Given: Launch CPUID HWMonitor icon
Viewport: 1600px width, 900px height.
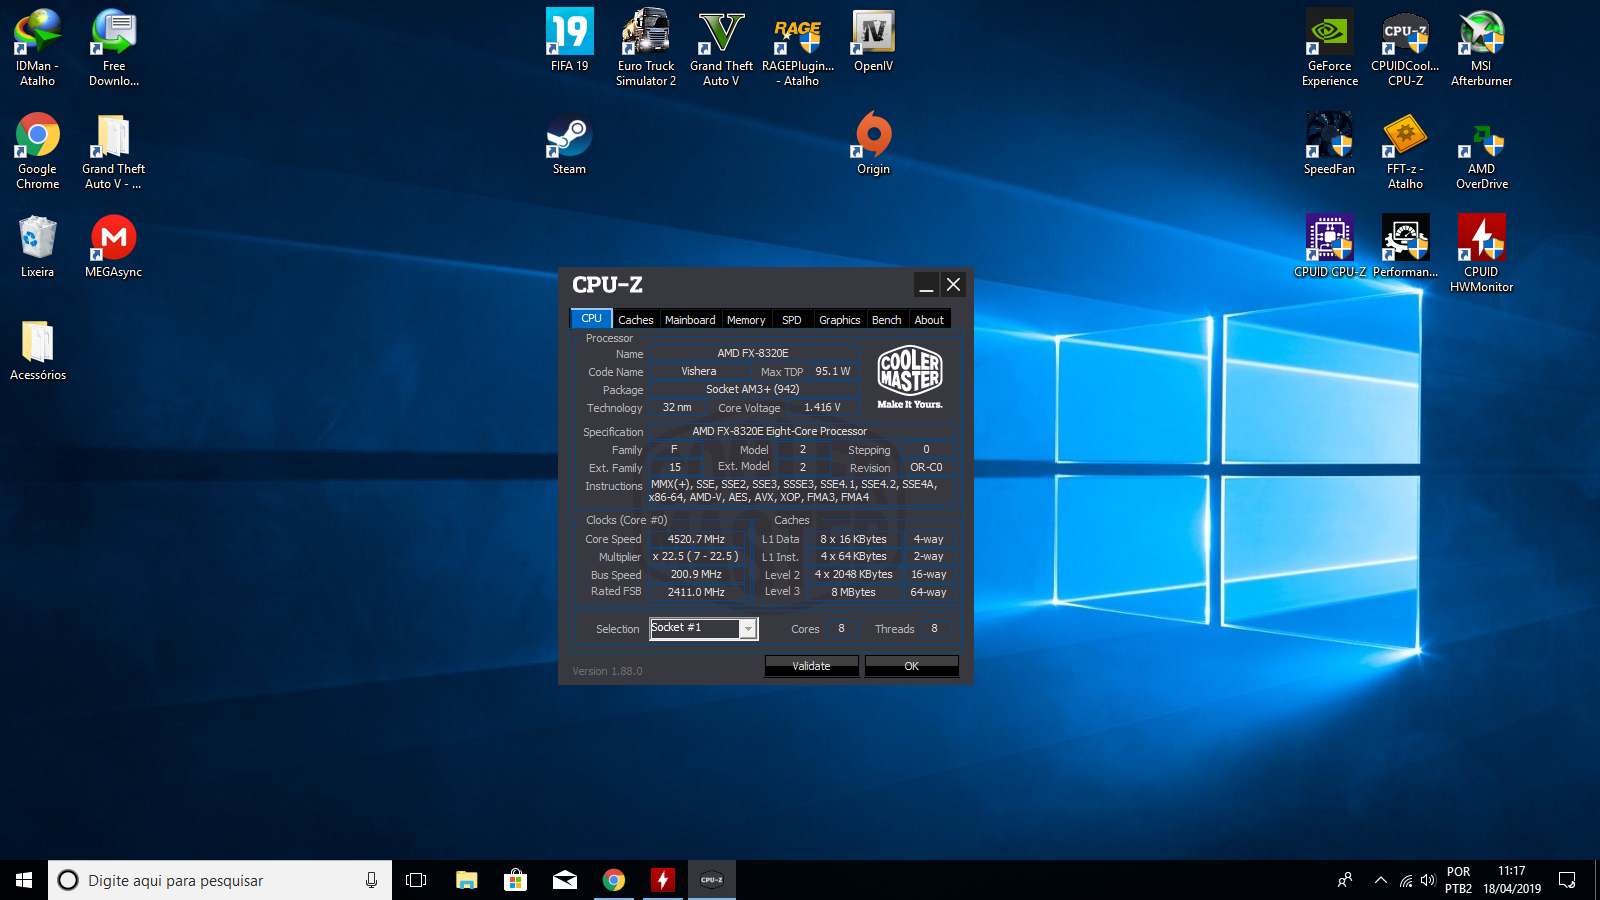Looking at the screenshot, I should coord(1481,253).
